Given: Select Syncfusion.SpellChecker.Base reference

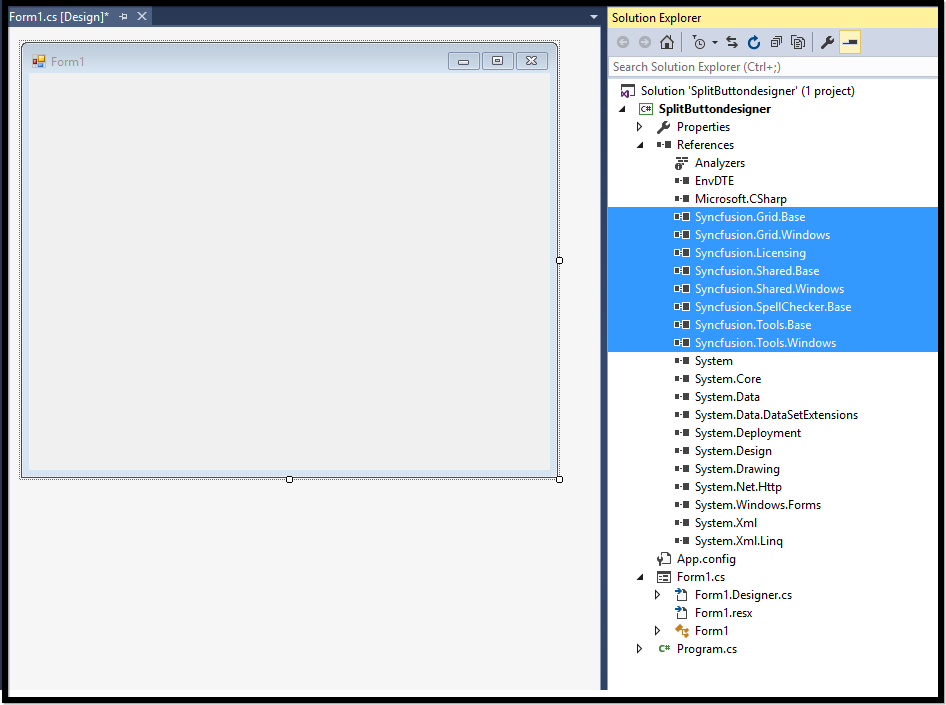Looking at the screenshot, I should point(773,307).
